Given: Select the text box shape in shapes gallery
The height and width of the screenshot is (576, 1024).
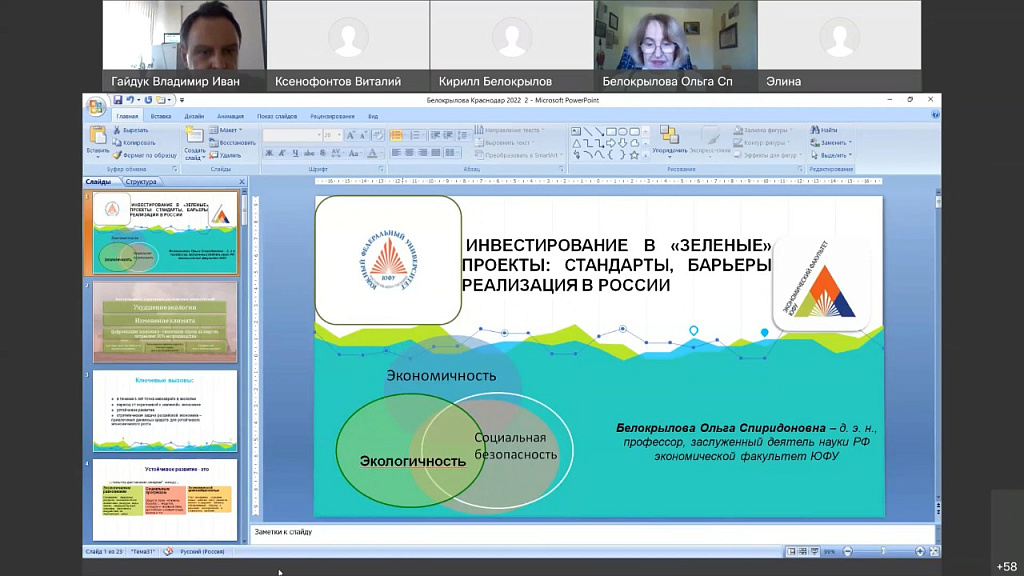Looking at the screenshot, I should pos(576,131).
